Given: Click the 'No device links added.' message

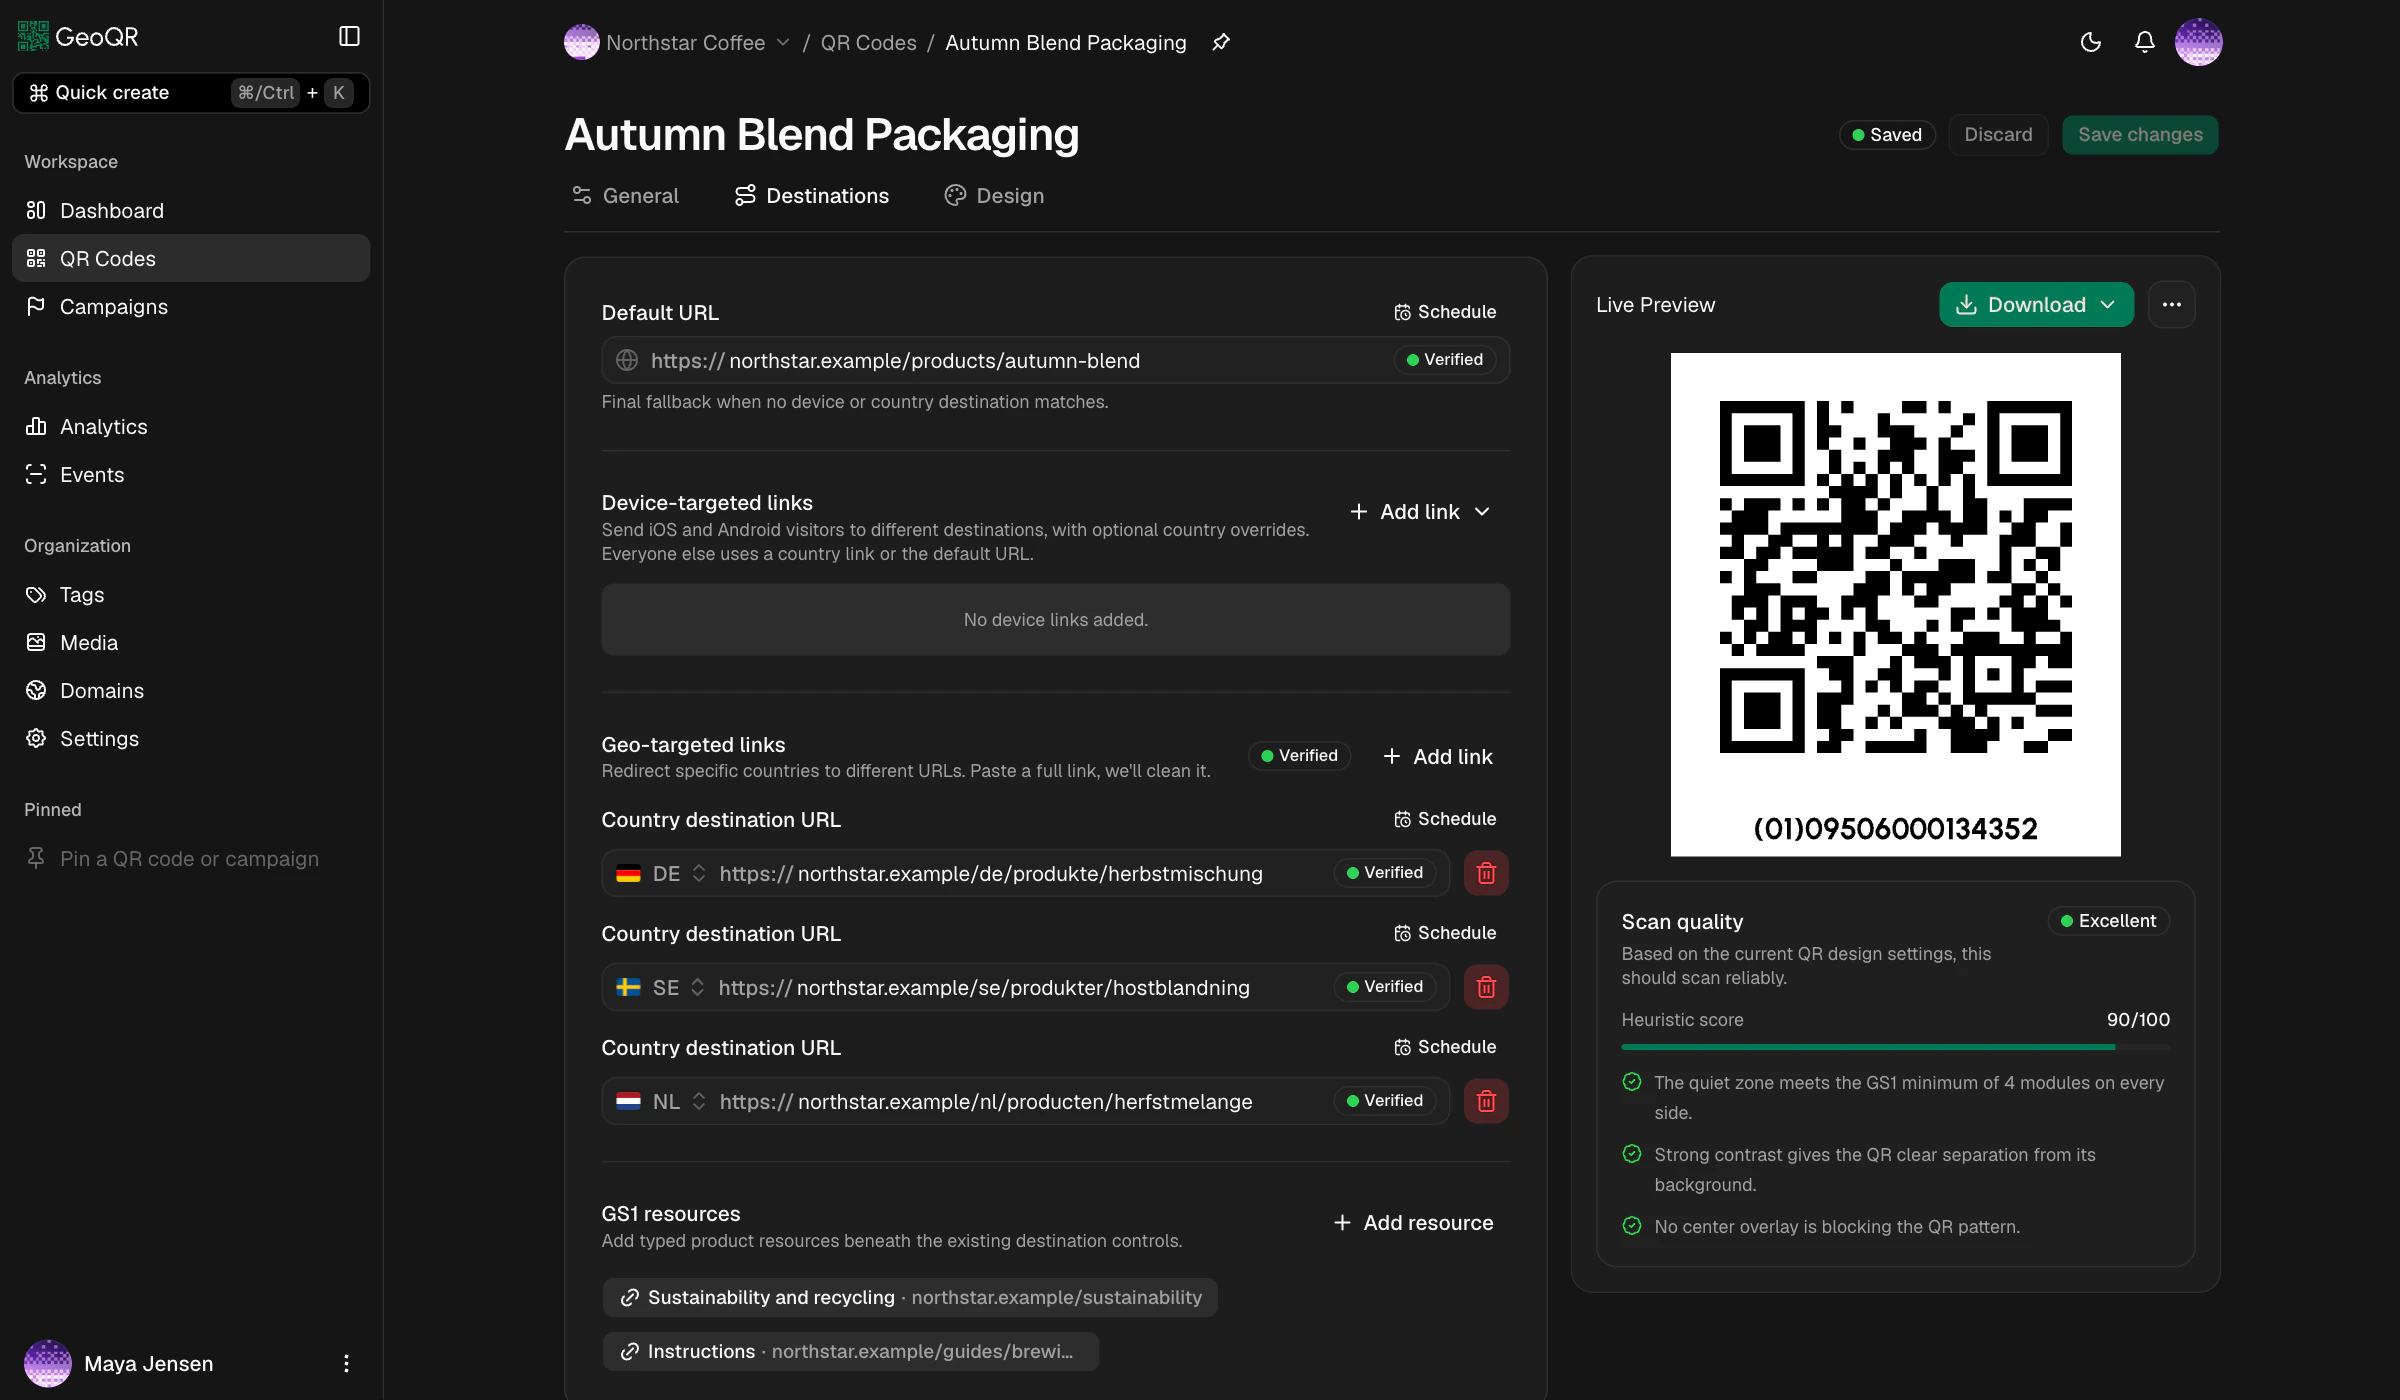Looking at the screenshot, I should point(1056,620).
